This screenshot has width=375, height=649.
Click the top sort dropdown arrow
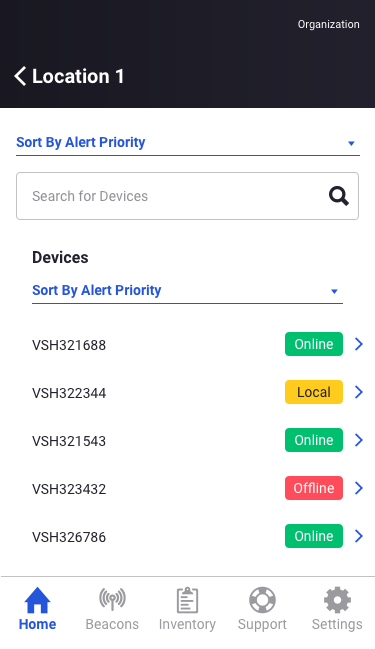(351, 144)
